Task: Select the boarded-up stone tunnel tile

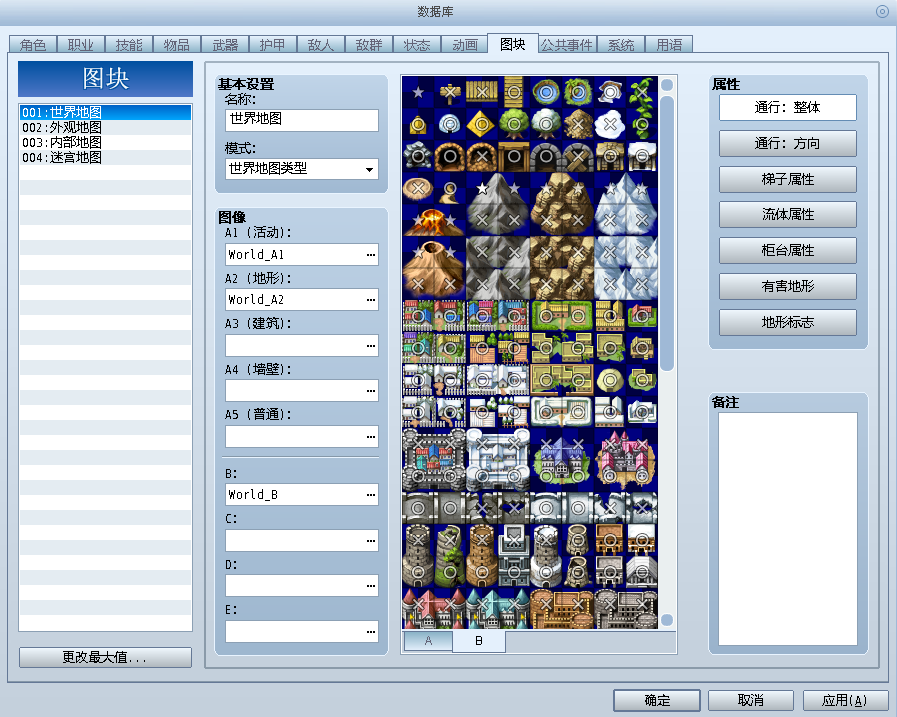Action: pos(578,156)
